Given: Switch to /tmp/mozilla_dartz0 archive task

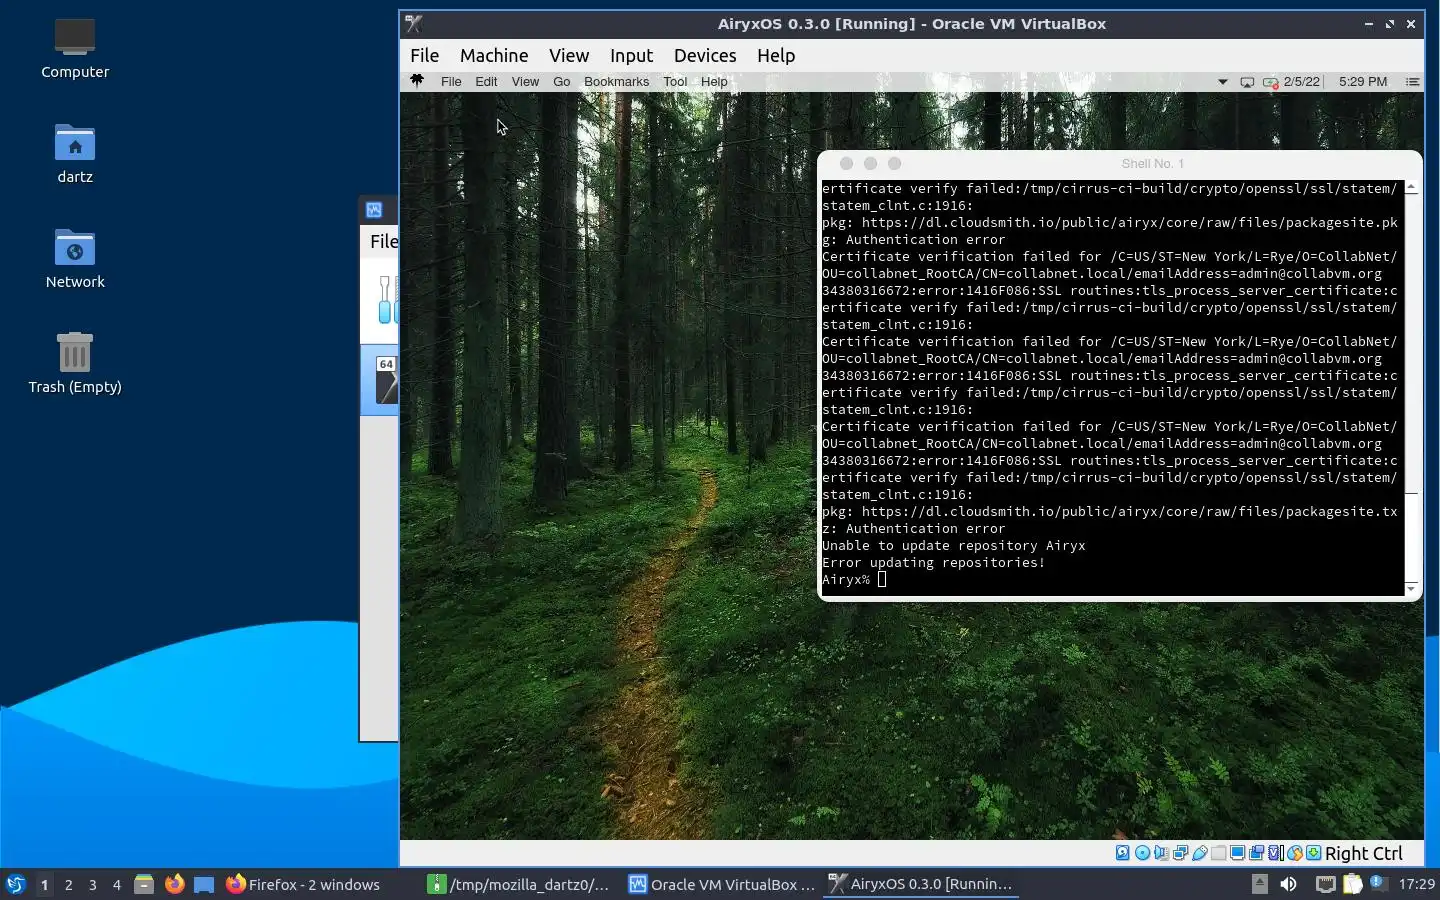Looking at the screenshot, I should [518, 884].
